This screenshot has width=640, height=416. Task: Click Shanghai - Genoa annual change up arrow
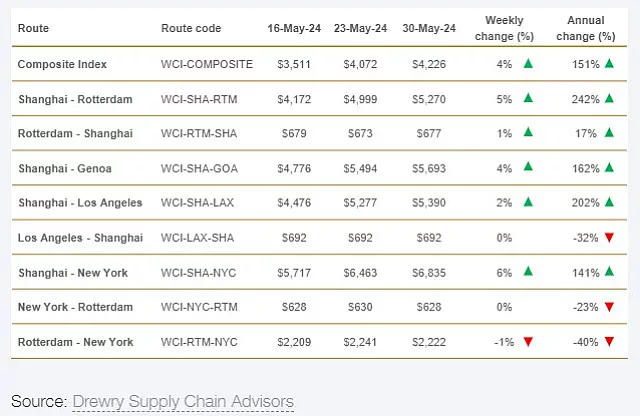click(x=608, y=168)
